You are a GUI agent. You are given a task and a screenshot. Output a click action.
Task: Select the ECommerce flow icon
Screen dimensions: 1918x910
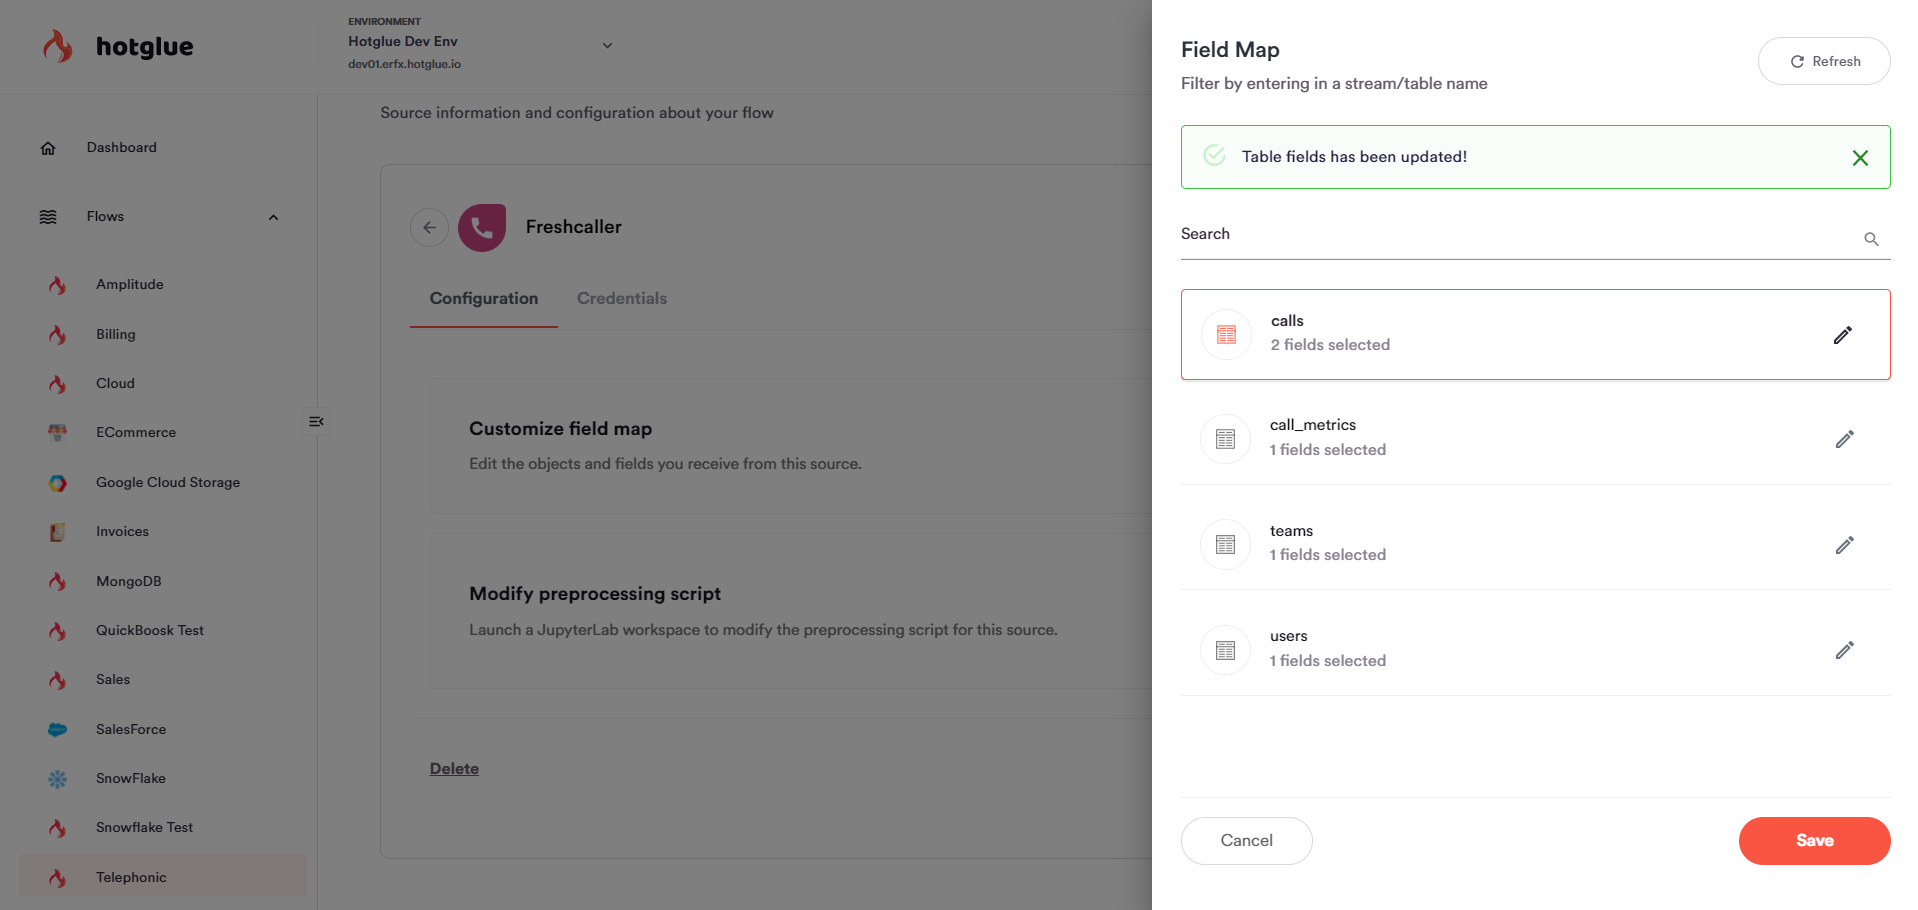point(58,432)
